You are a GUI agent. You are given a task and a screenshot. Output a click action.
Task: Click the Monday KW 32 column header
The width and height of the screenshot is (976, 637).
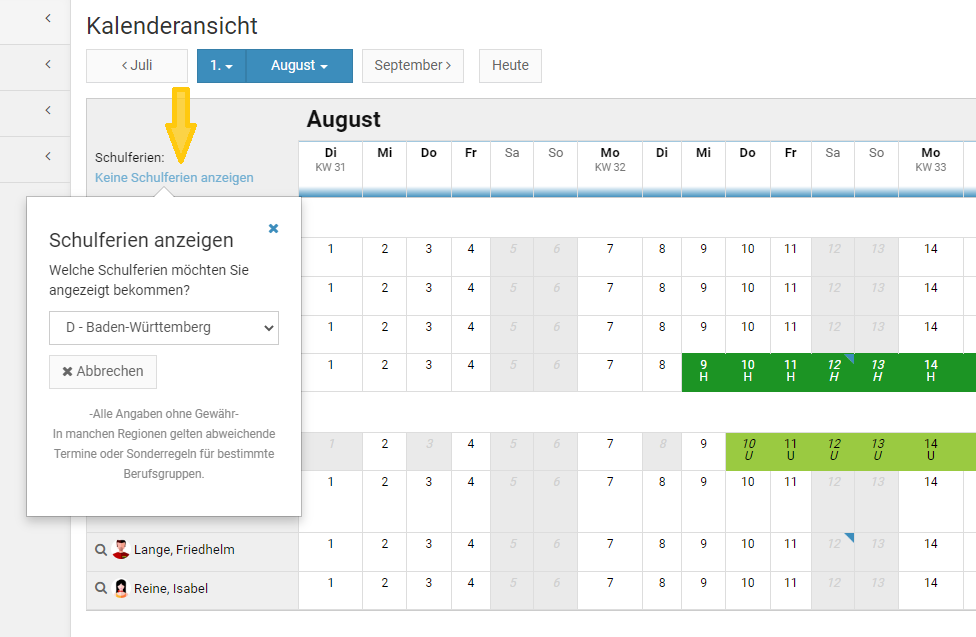tap(610, 159)
